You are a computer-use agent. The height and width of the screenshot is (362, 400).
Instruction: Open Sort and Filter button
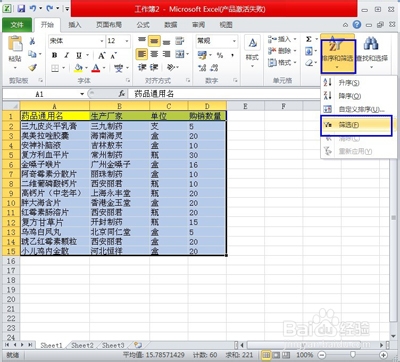pos(338,54)
